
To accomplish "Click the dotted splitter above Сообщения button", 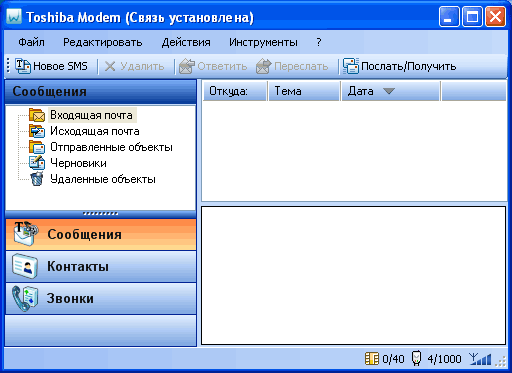I will point(100,214).
